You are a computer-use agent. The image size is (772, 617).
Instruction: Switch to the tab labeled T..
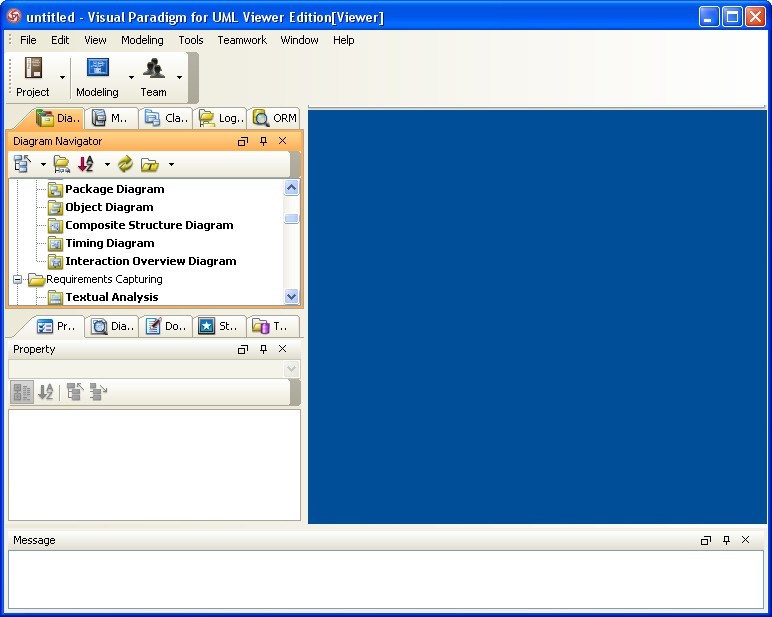point(273,326)
